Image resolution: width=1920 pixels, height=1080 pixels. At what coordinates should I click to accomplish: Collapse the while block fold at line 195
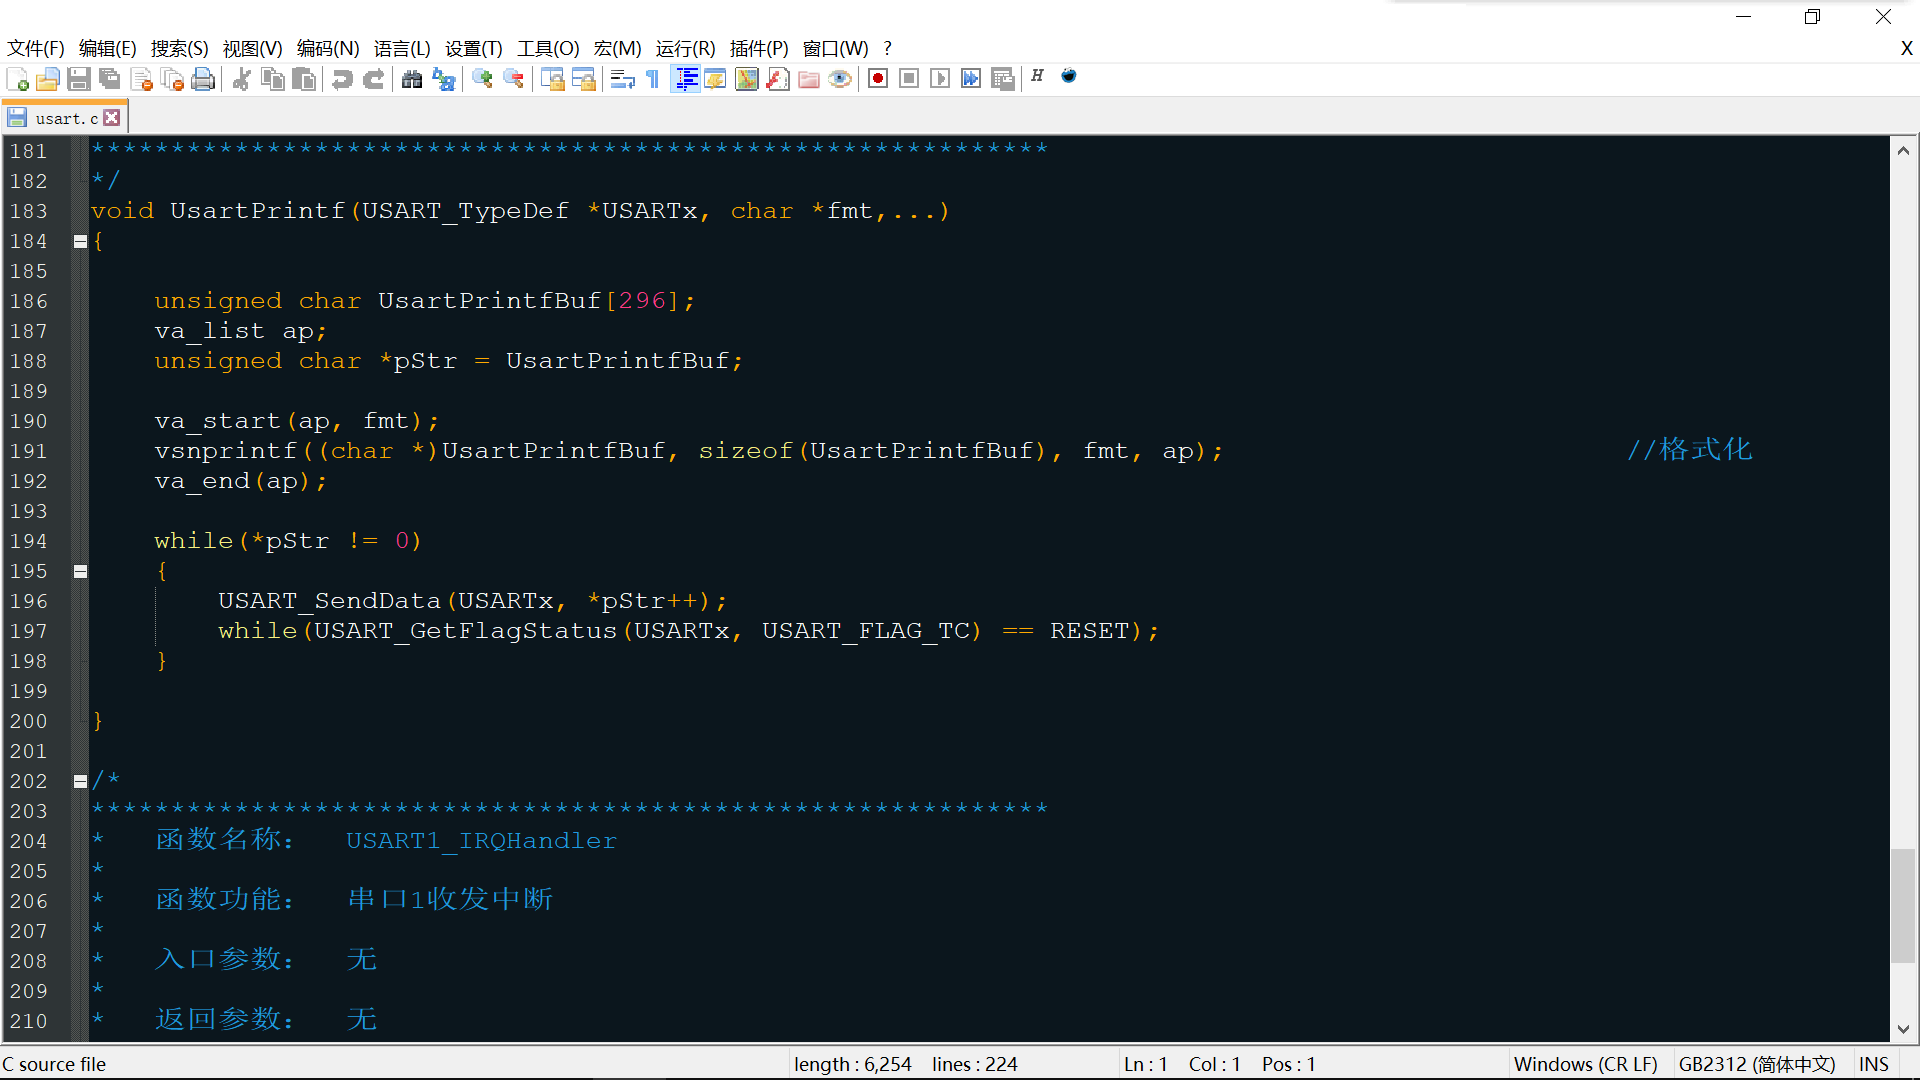click(80, 571)
